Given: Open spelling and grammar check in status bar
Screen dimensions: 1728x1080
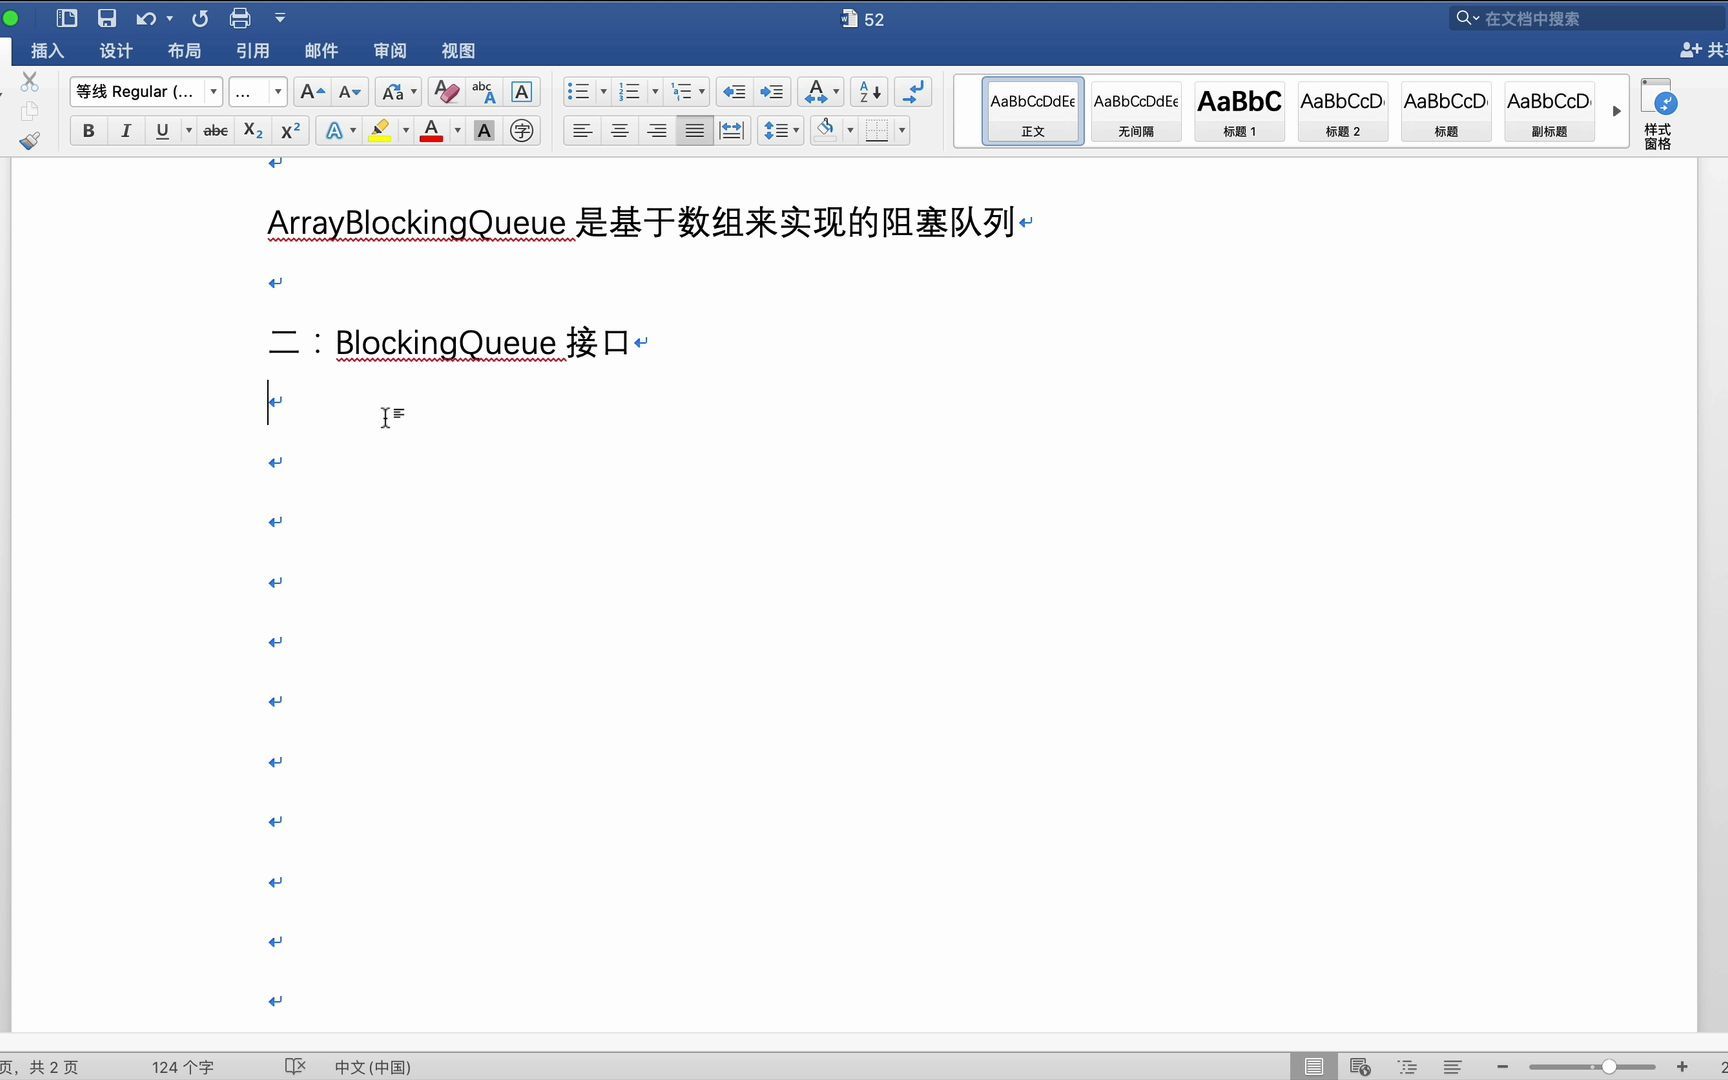Looking at the screenshot, I should 295,1067.
